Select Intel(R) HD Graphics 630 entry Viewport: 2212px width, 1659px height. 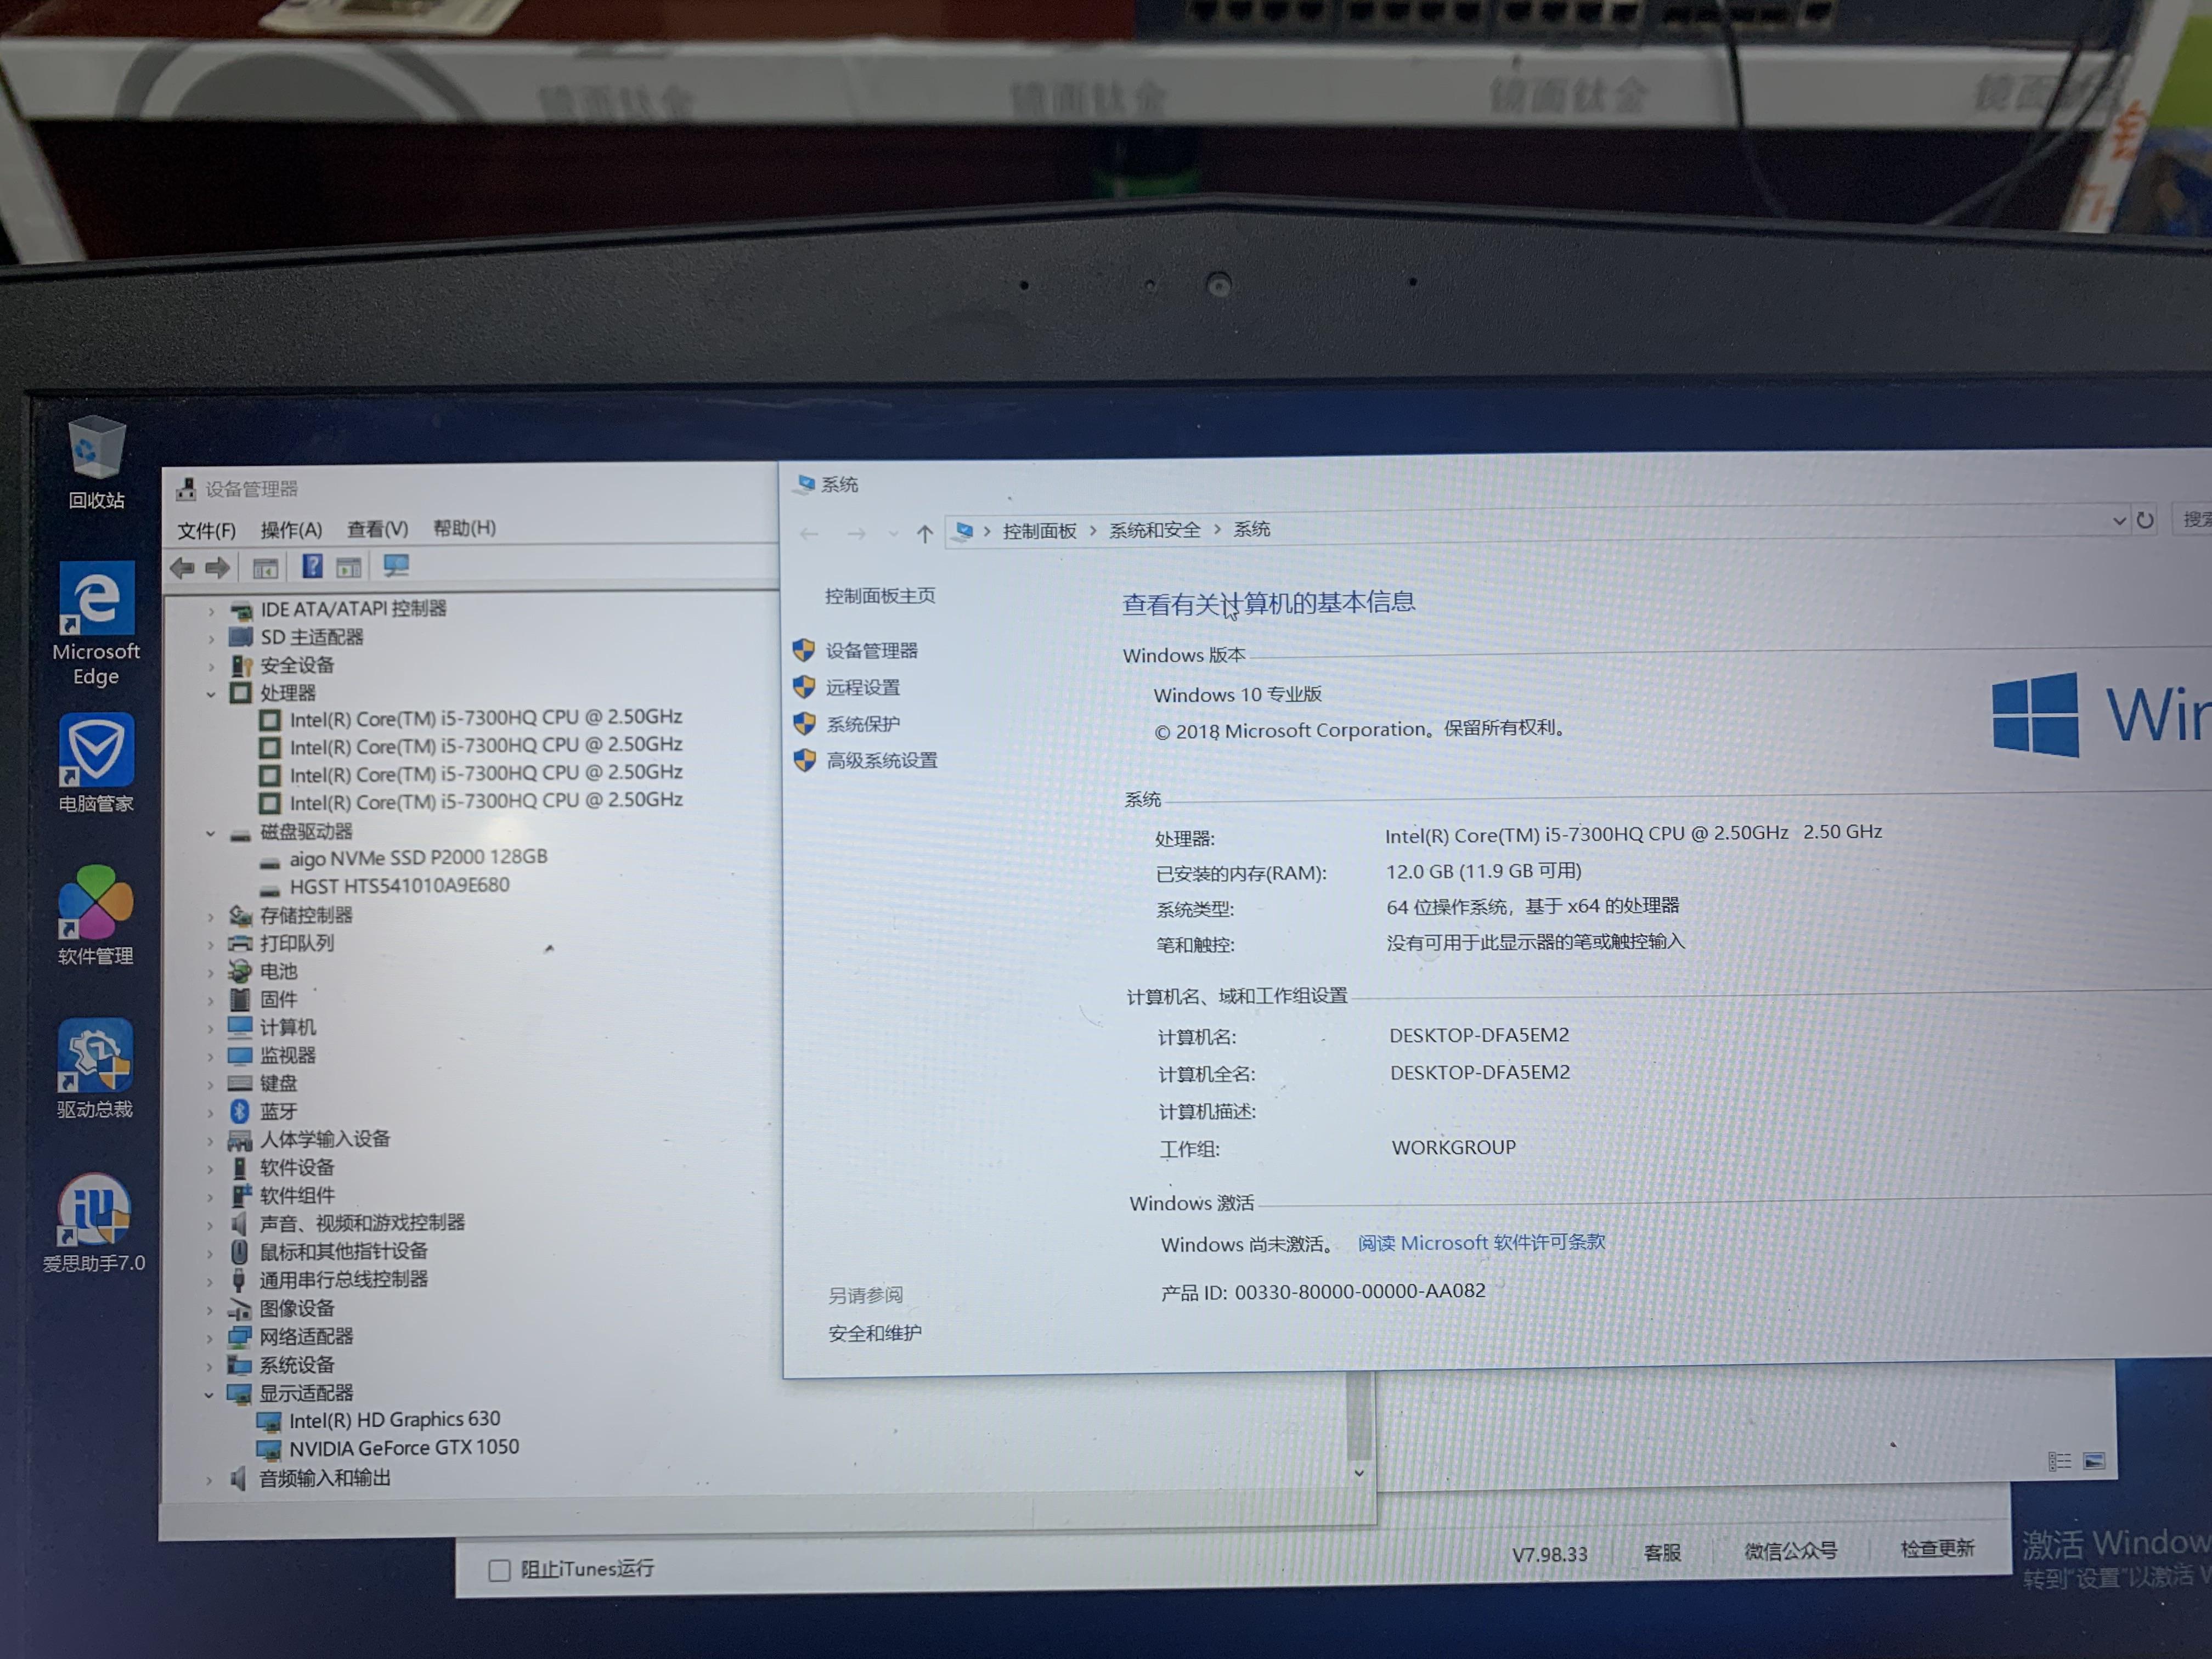[394, 1420]
